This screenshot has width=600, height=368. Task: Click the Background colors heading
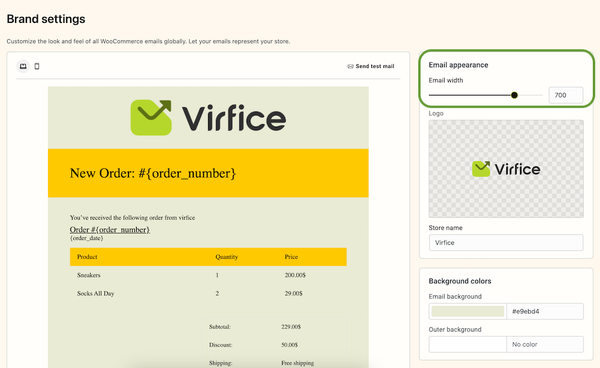point(460,281)
